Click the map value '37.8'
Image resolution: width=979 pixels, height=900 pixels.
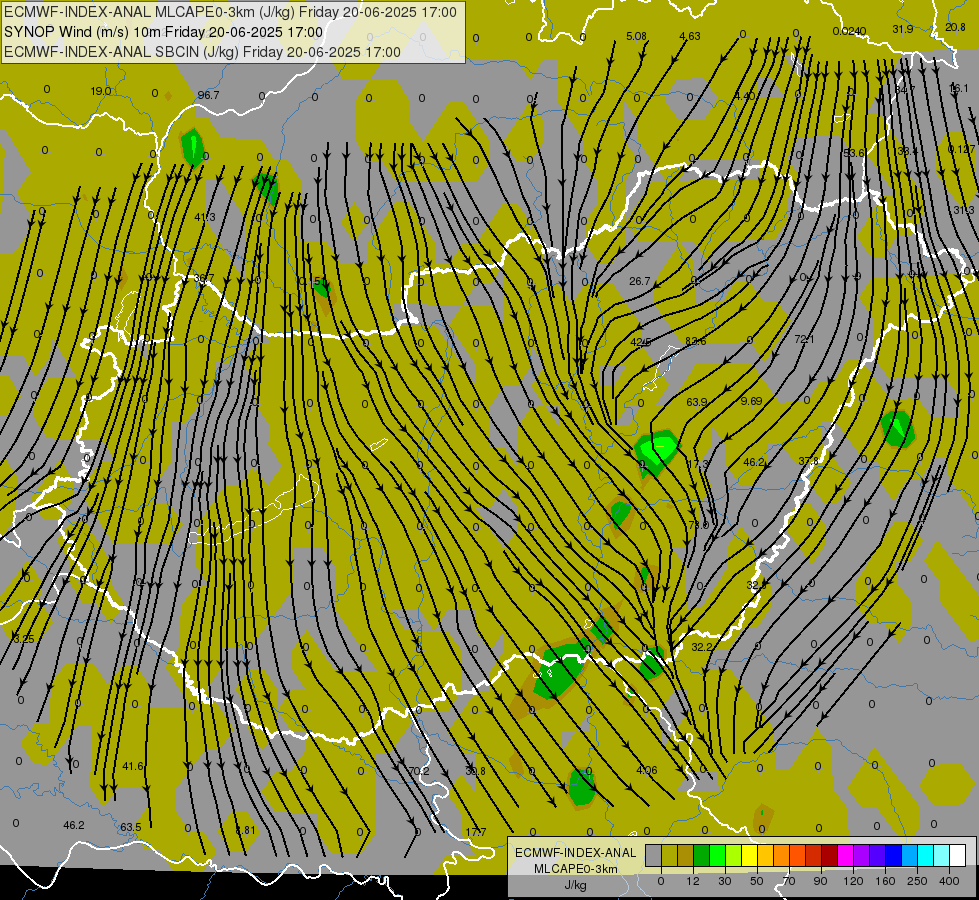pyautogui.click(x=809, y=461)
